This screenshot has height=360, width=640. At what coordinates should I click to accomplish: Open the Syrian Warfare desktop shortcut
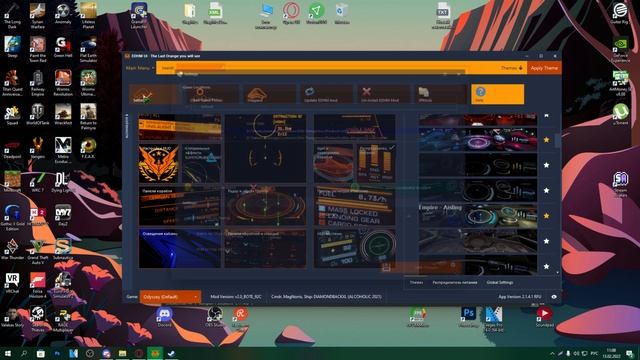38,16
